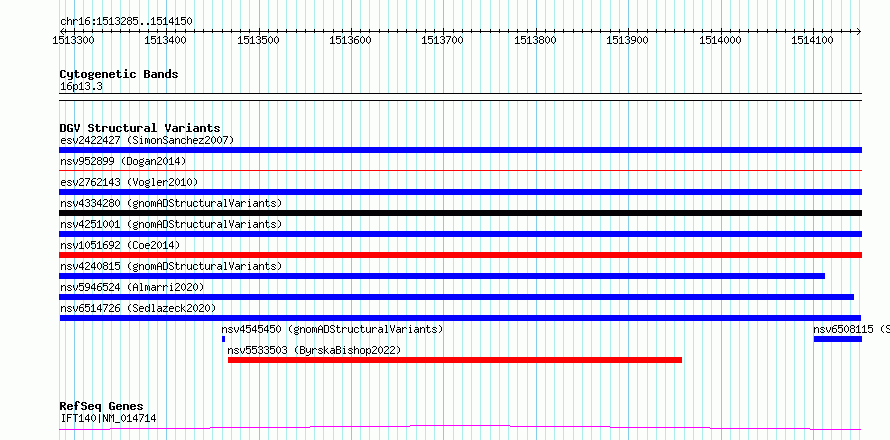This screenshot has height=440, width=890.
Task: Click the red bar of nsv1051692
Action: 460,255
